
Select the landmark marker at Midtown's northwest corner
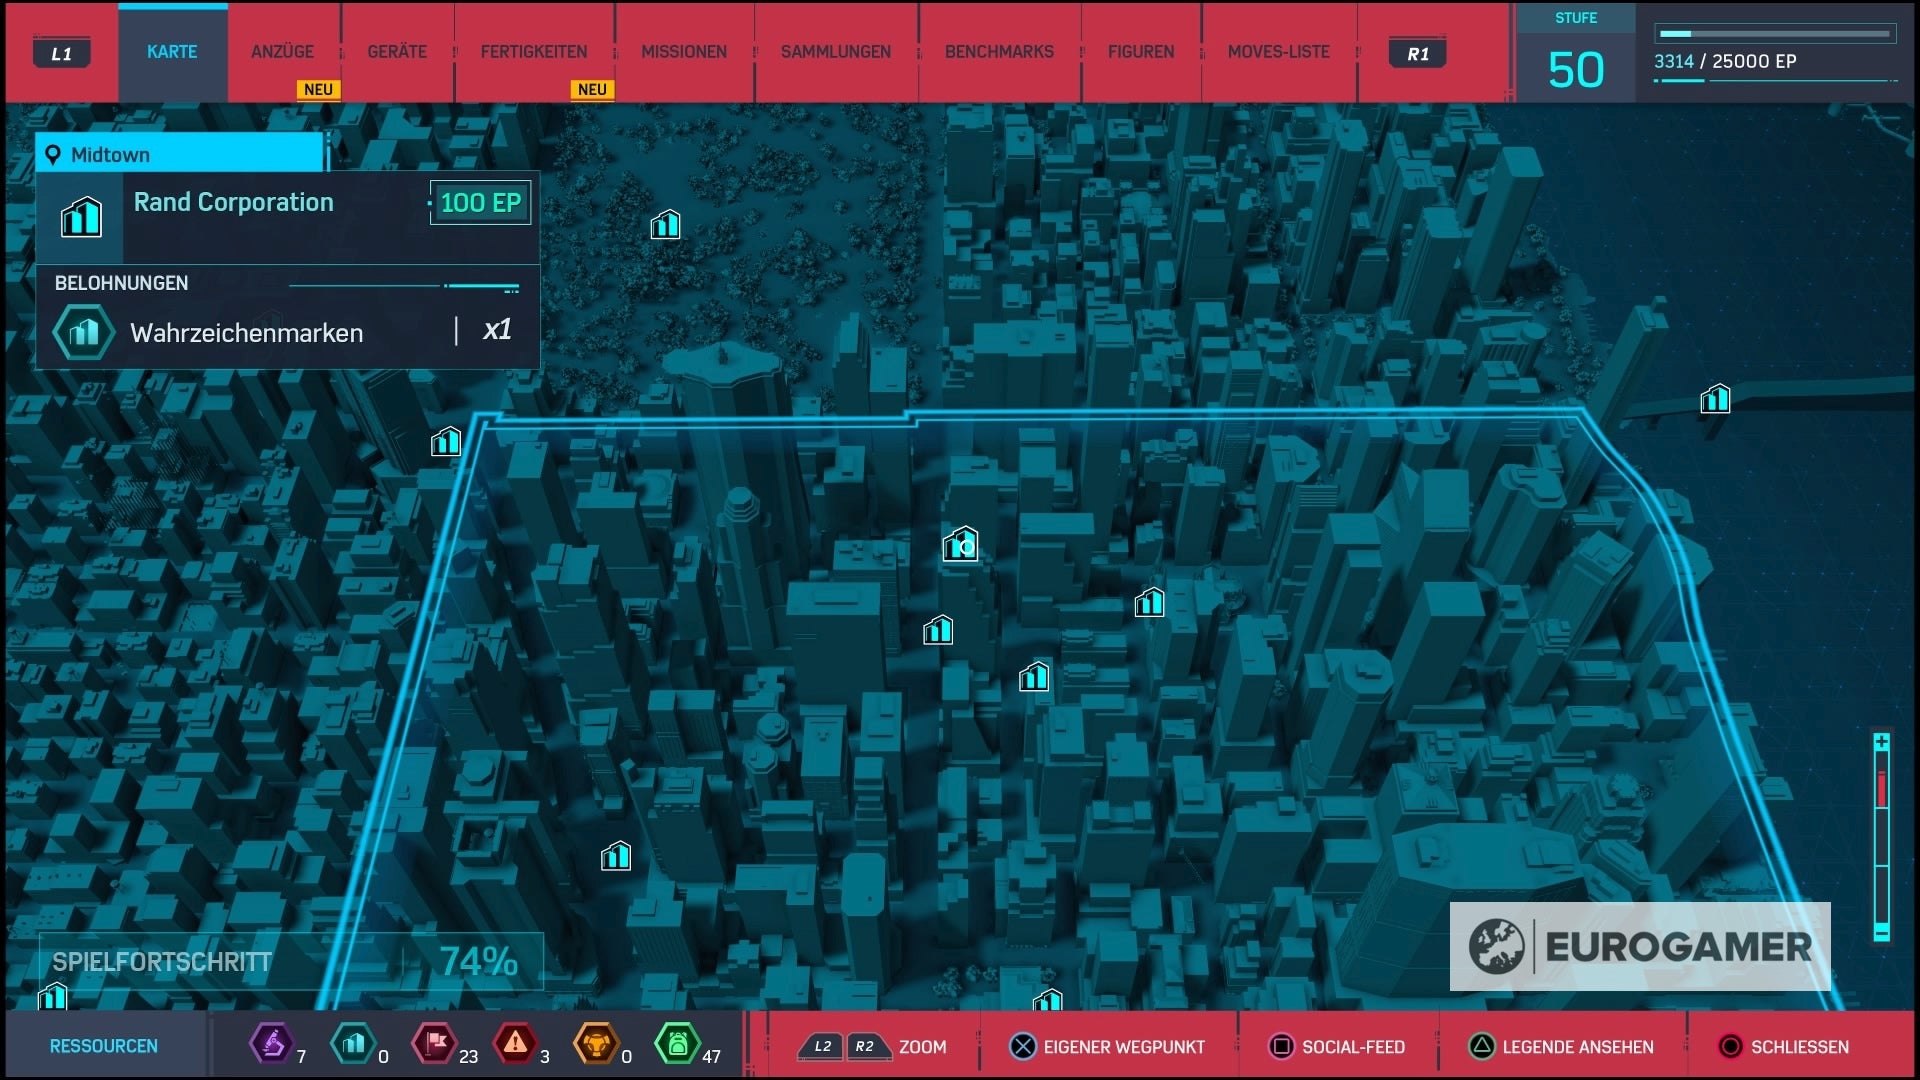[x=446, y=441]
